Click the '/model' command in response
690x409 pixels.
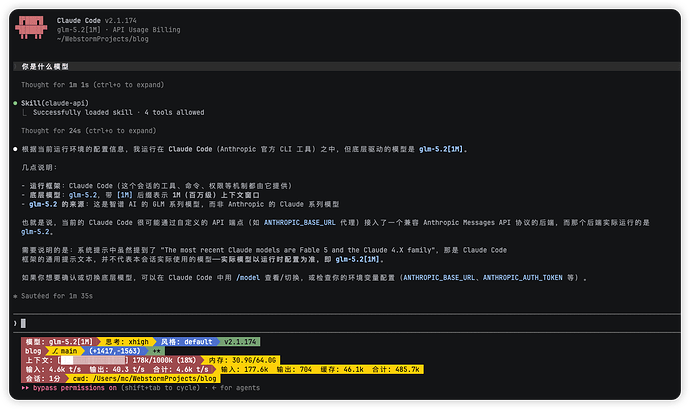(248, 278)
